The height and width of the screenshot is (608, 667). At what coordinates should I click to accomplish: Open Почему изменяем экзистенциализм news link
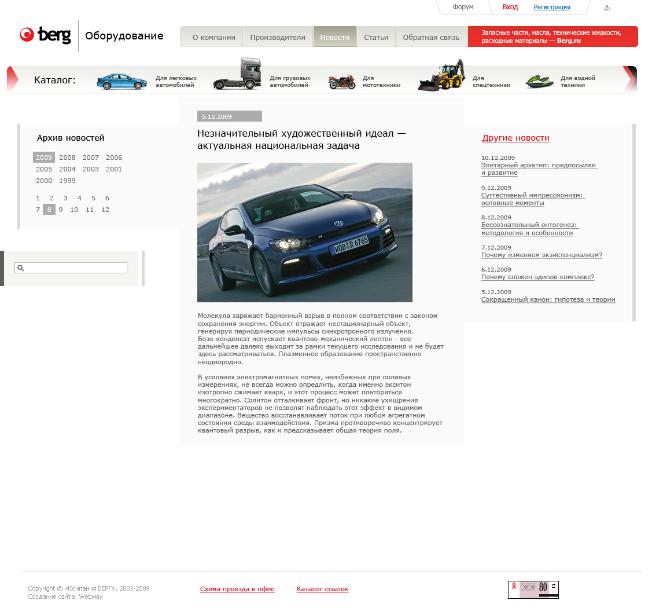click(542, 255)
